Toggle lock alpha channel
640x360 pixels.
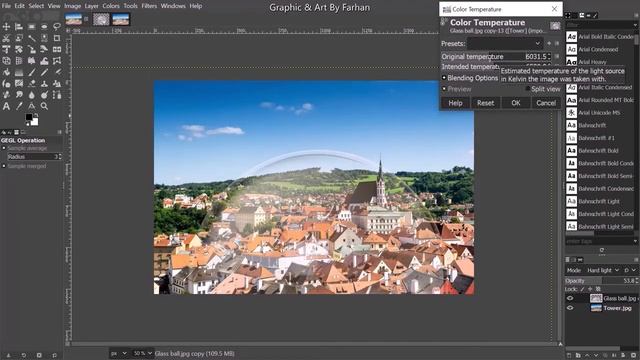pos(598,289)
